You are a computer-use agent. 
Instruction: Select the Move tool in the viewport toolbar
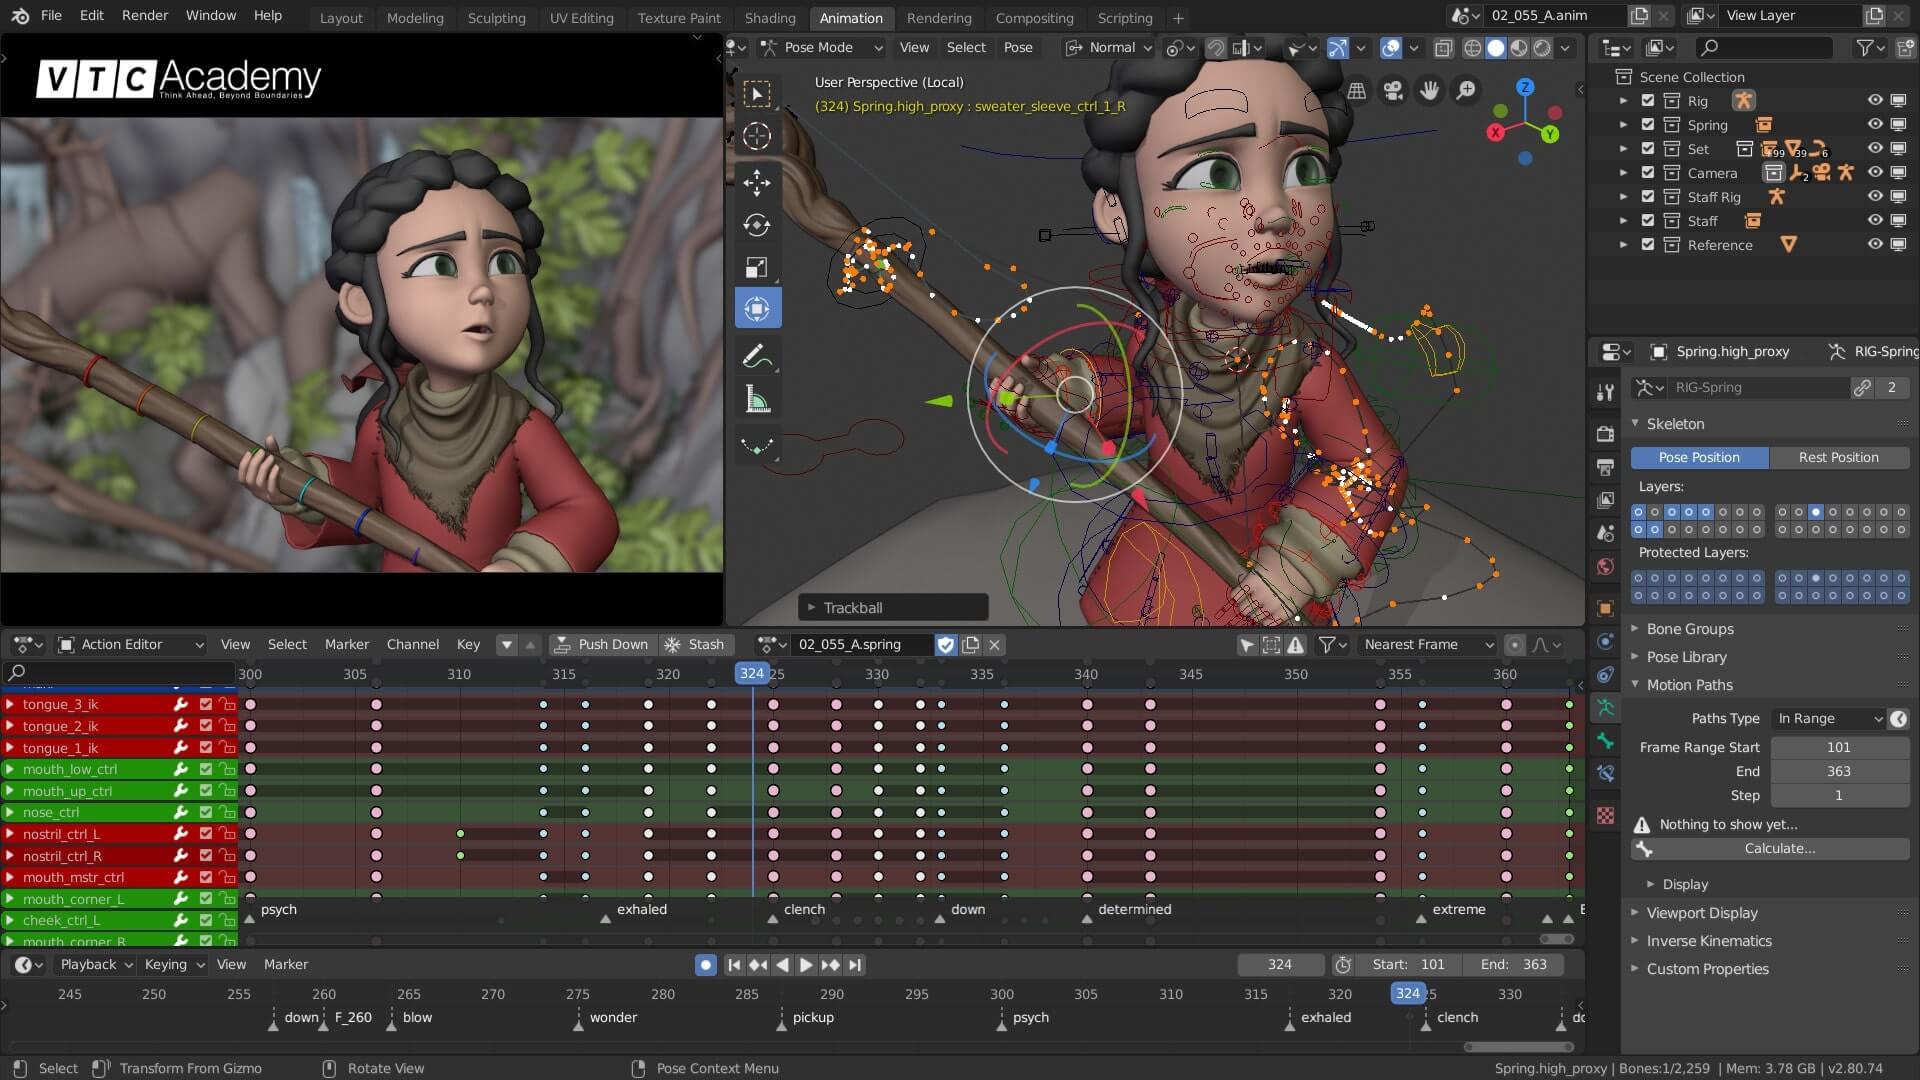click(x=757, y=183)
